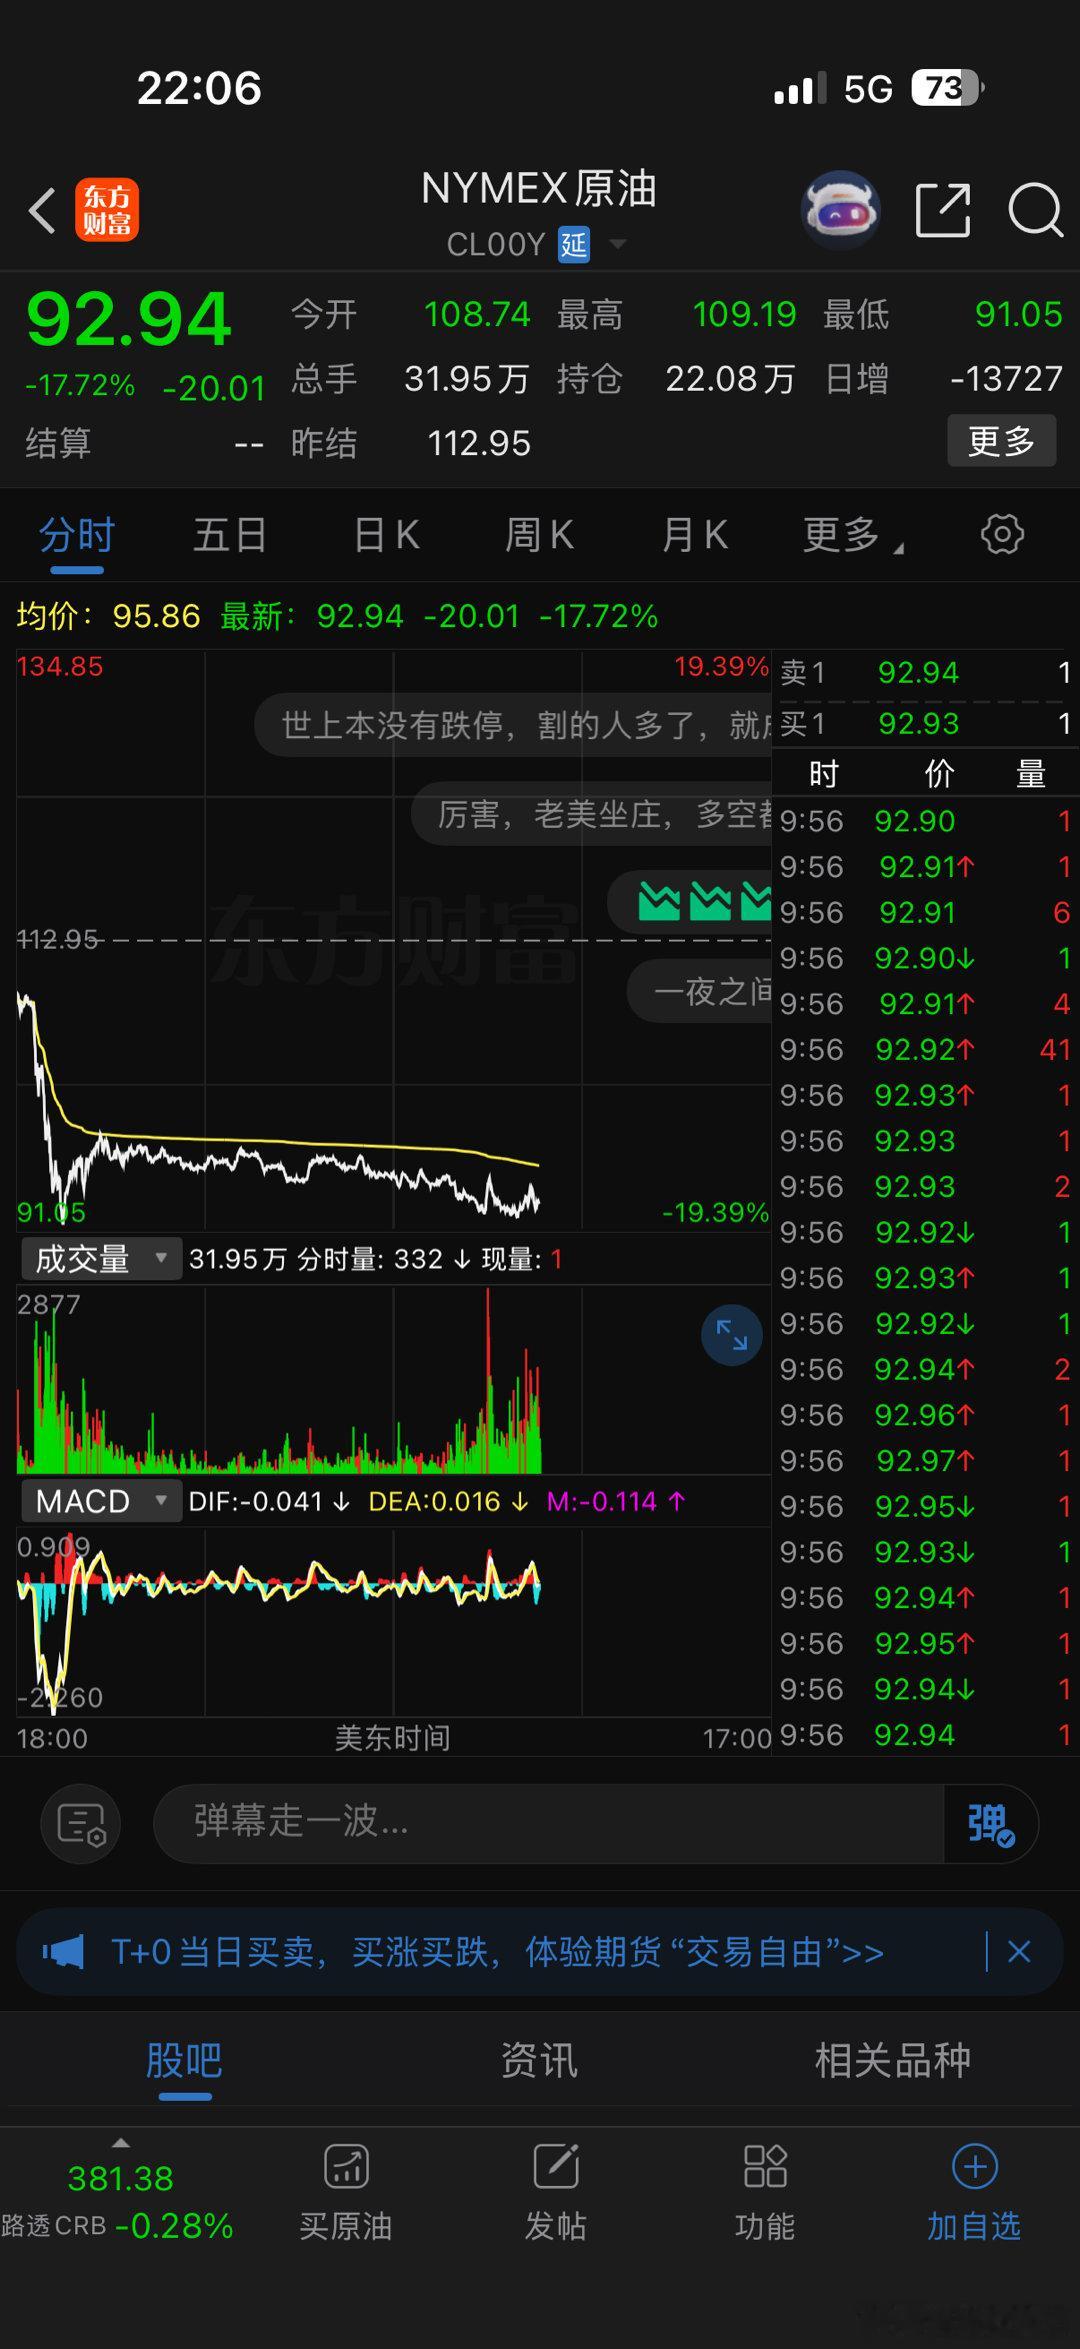The height and width of the screenshot is (2349, 1080).
Task: Dismiss the T+0 promo banner
Action: click(x=1019, y=1951)
